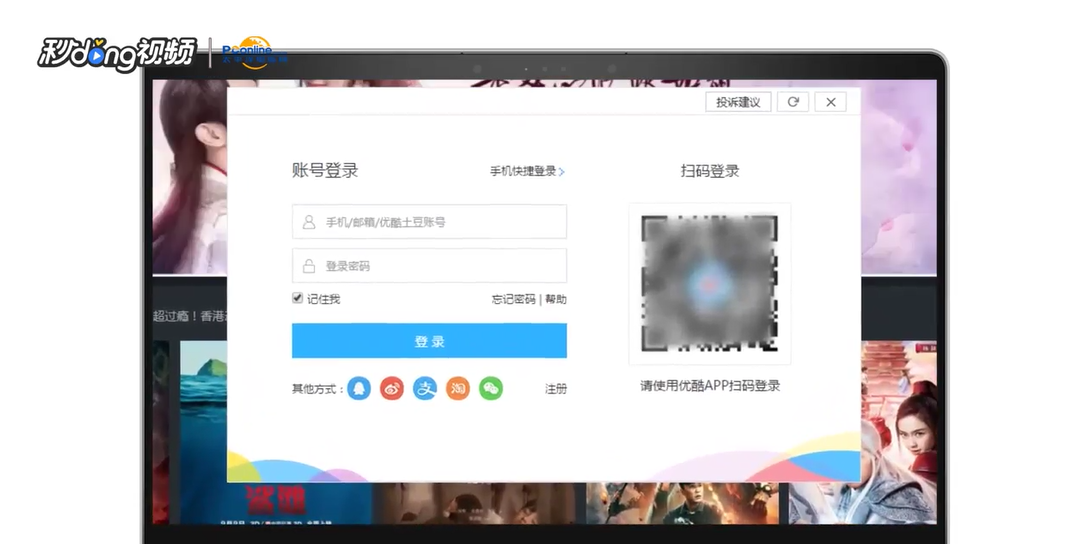Select the 账号登录 heading
Screen dimensions: 1091x544
point(325,170)
